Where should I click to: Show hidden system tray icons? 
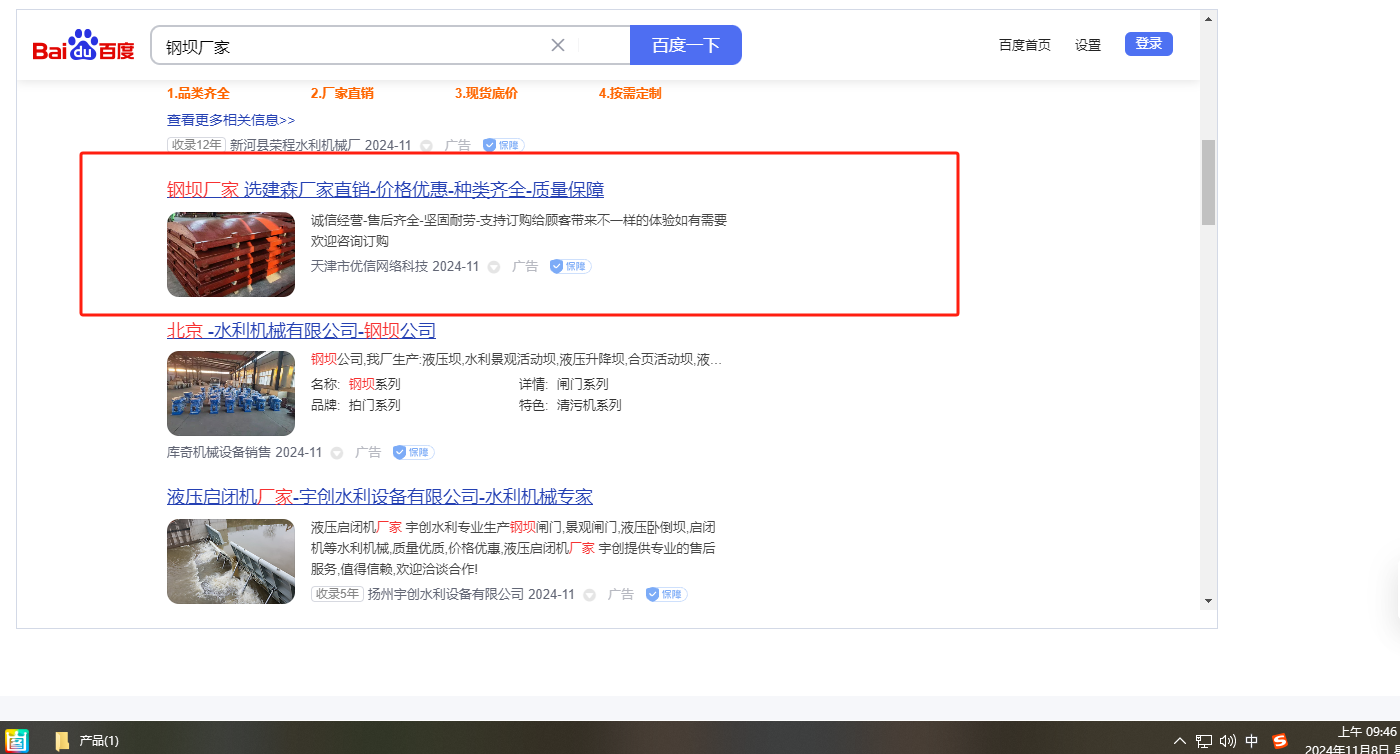(x=1180, y=741)
